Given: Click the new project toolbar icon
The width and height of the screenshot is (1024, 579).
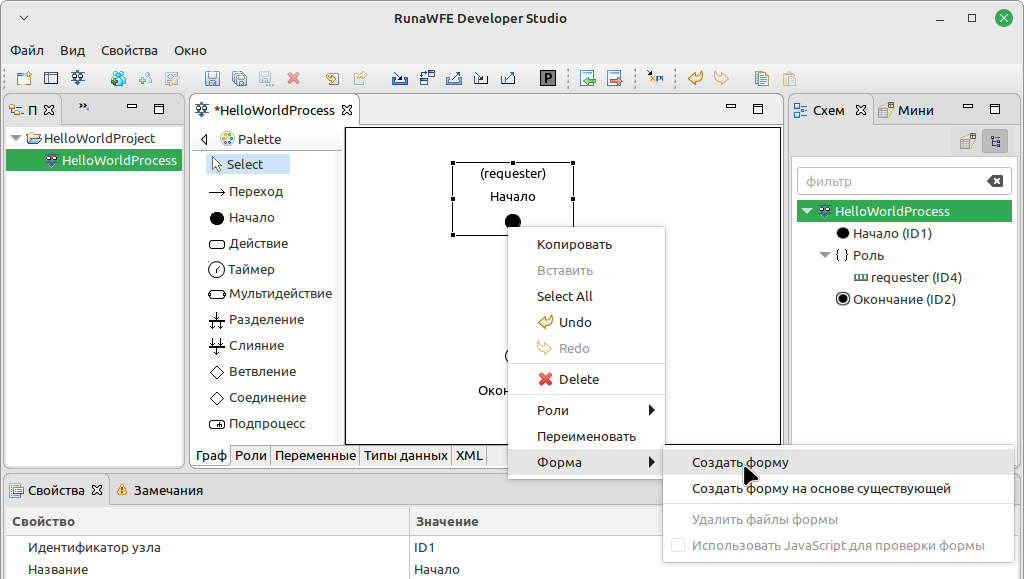Looking at the screenshot, I should 24,78.
